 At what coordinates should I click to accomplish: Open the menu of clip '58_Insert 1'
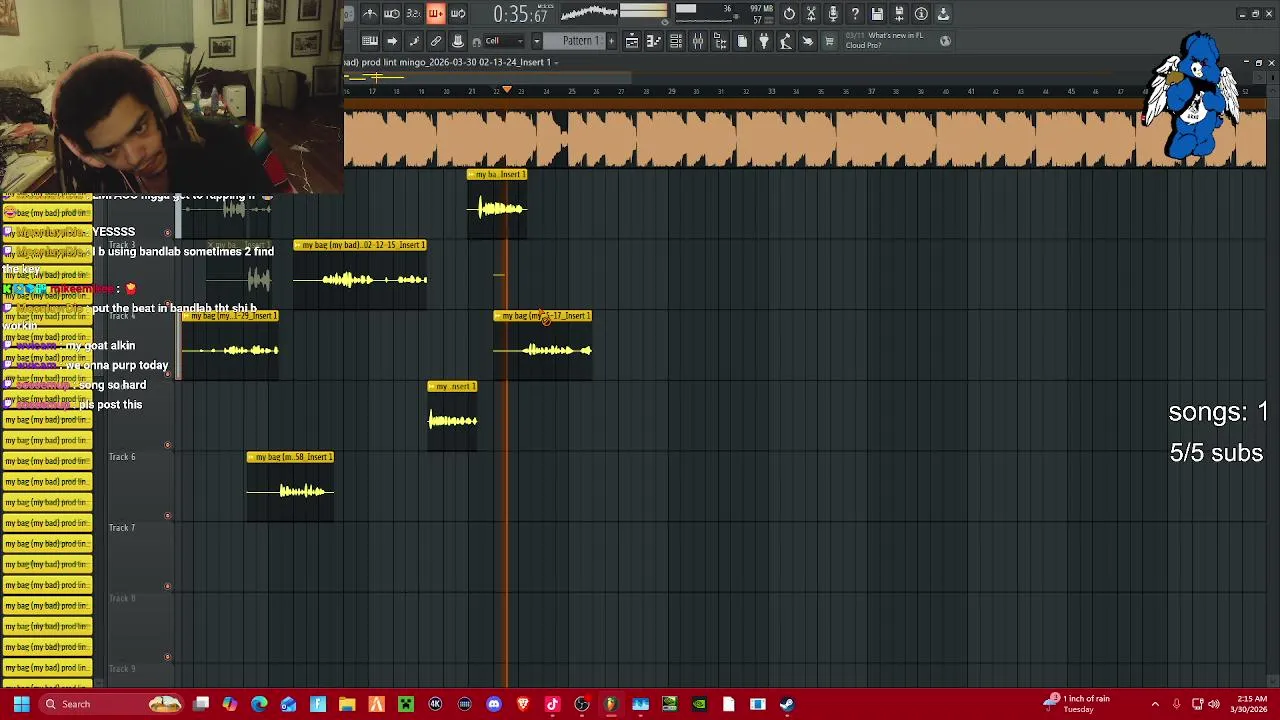coord(251,457)
